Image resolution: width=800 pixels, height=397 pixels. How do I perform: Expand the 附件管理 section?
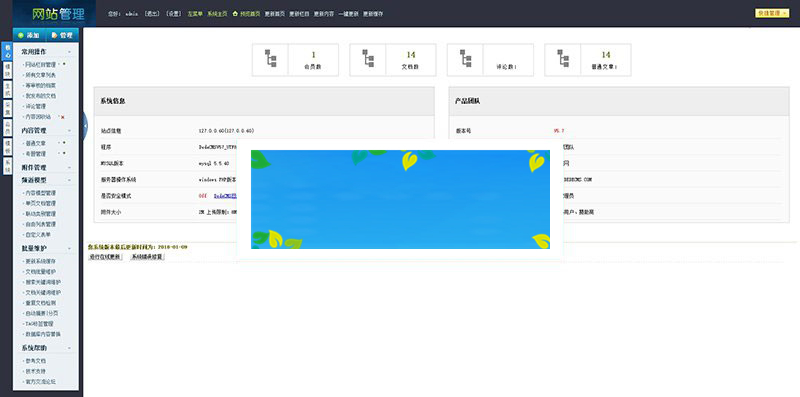(69, 167)
